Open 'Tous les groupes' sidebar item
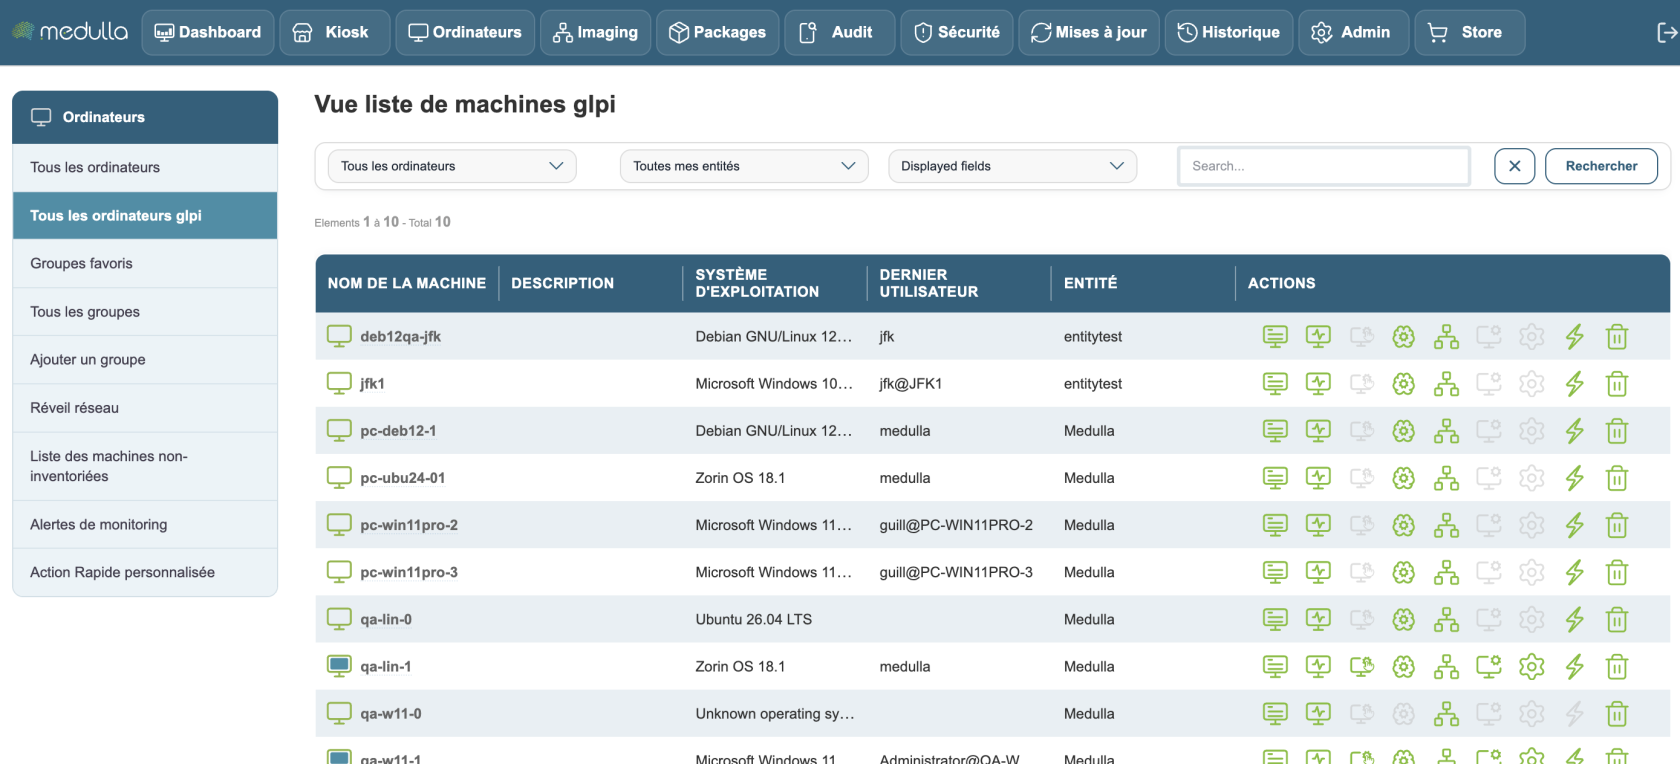The width and height of the screenshot is (1680, 764). point(145,312)
